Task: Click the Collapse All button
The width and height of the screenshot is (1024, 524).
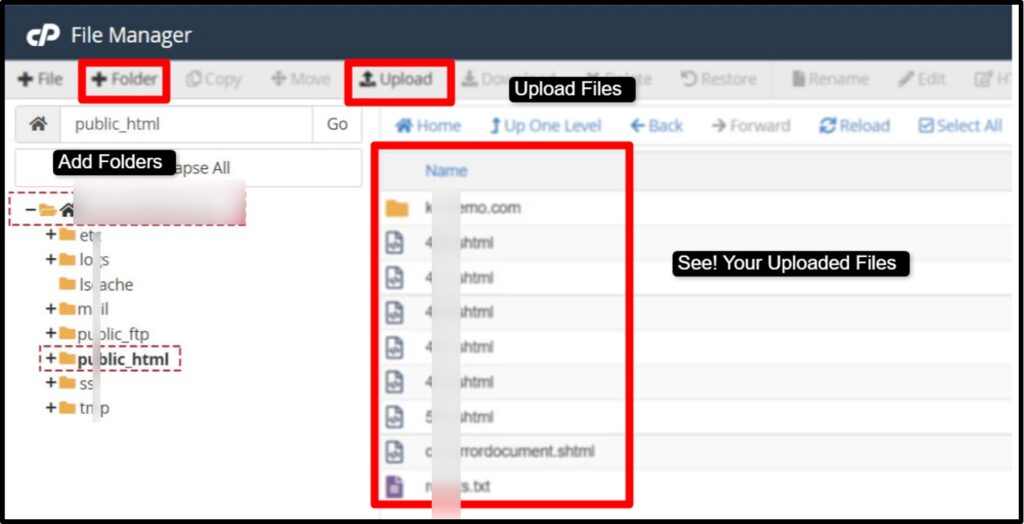Action: click(x=188, y=168)
